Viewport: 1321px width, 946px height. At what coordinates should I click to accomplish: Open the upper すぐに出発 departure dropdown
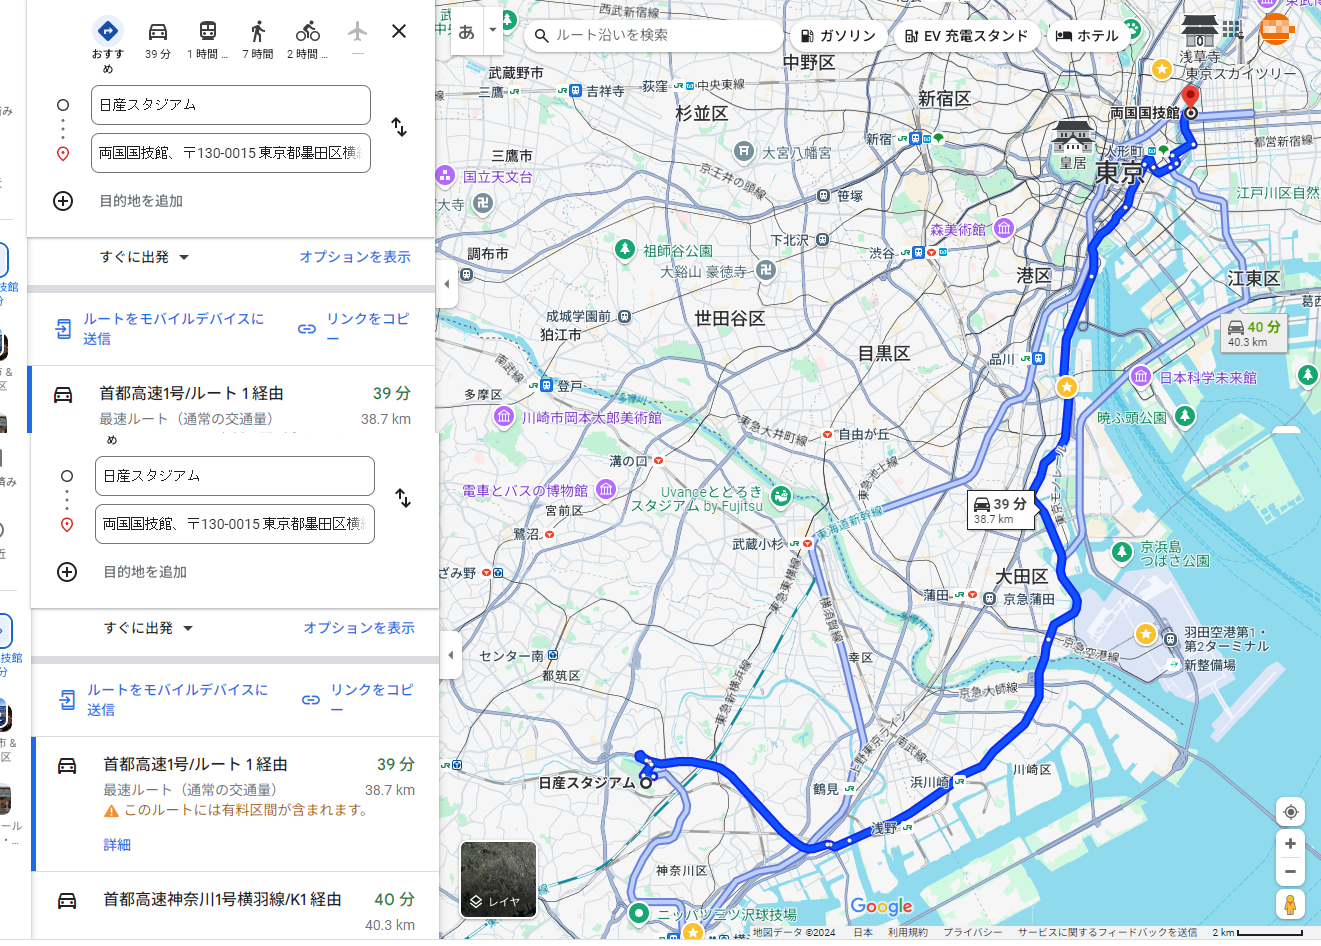point(144,257)
